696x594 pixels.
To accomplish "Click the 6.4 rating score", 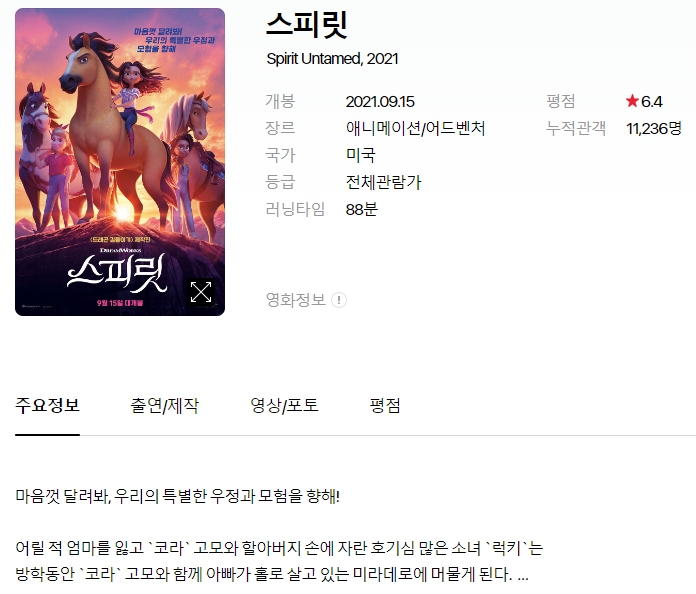I will tap(652, 102).
